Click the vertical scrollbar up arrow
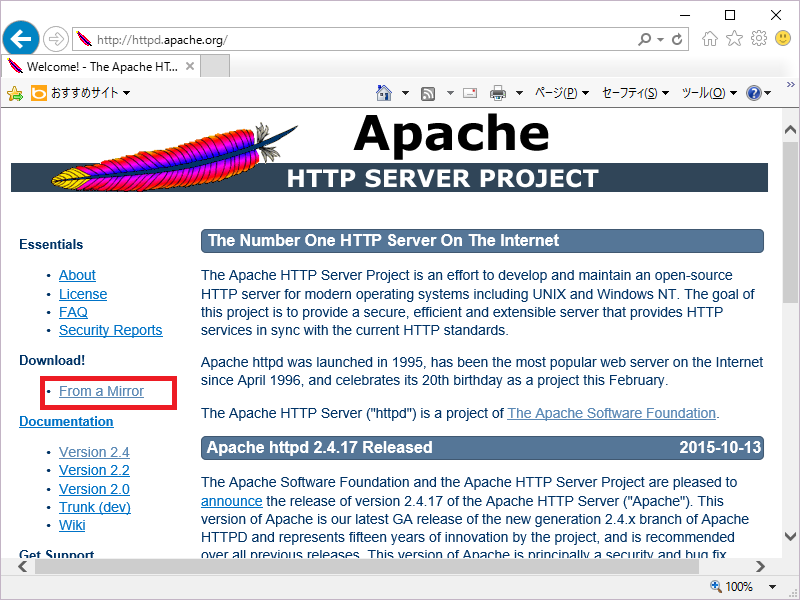The width and height of the screenshot is (800, 600). coord(790,130)
